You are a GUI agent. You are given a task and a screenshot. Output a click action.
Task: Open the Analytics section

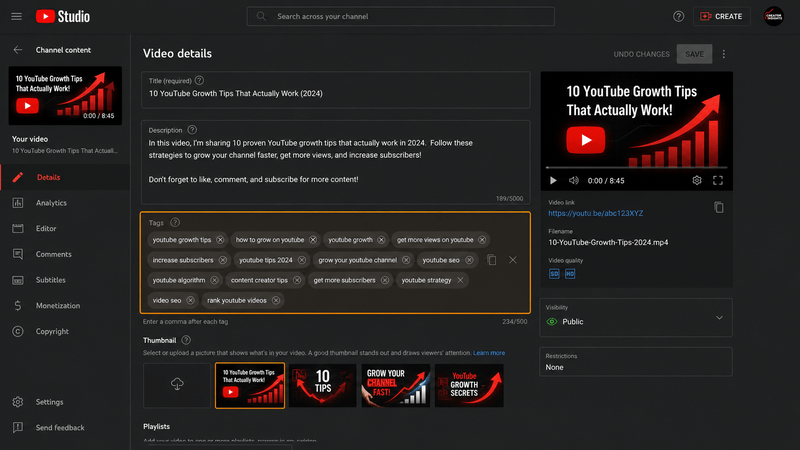pos(65,203)
